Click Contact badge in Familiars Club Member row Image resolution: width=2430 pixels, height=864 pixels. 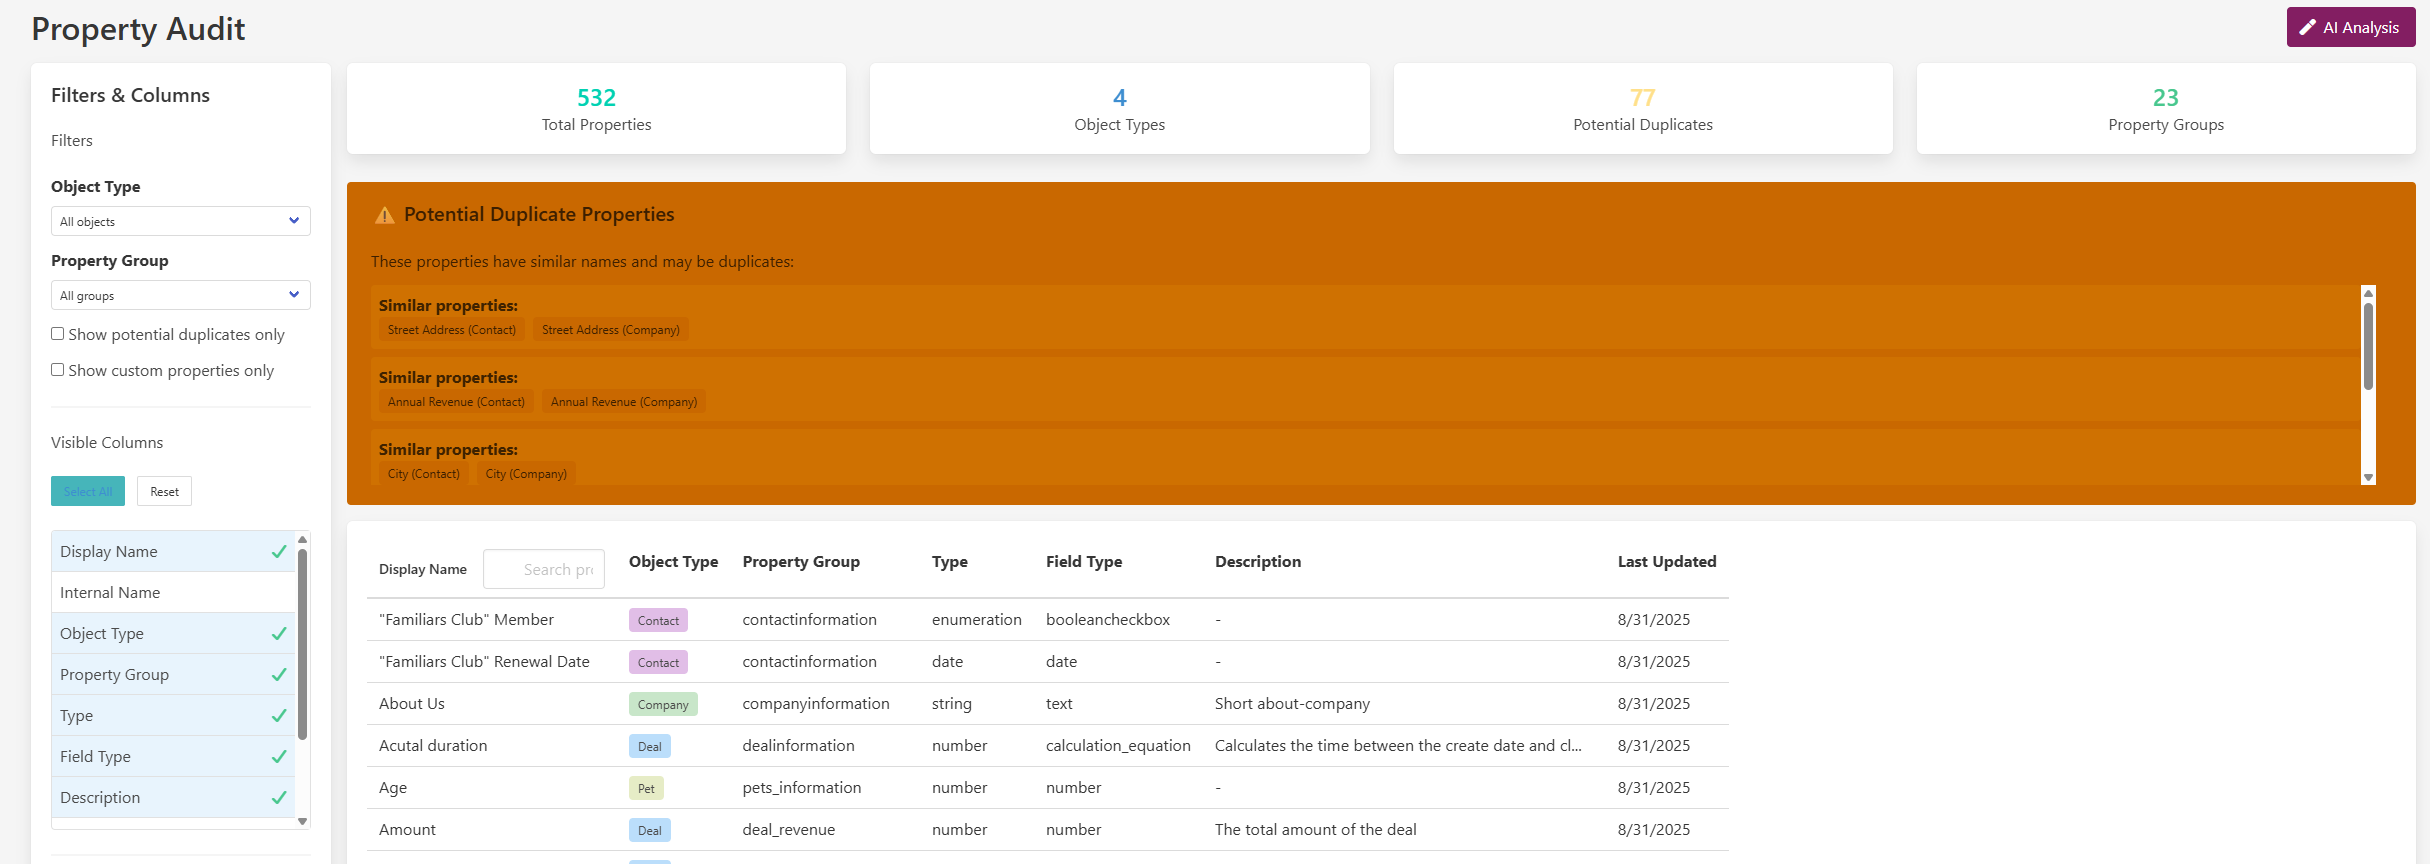click(658, 620)
